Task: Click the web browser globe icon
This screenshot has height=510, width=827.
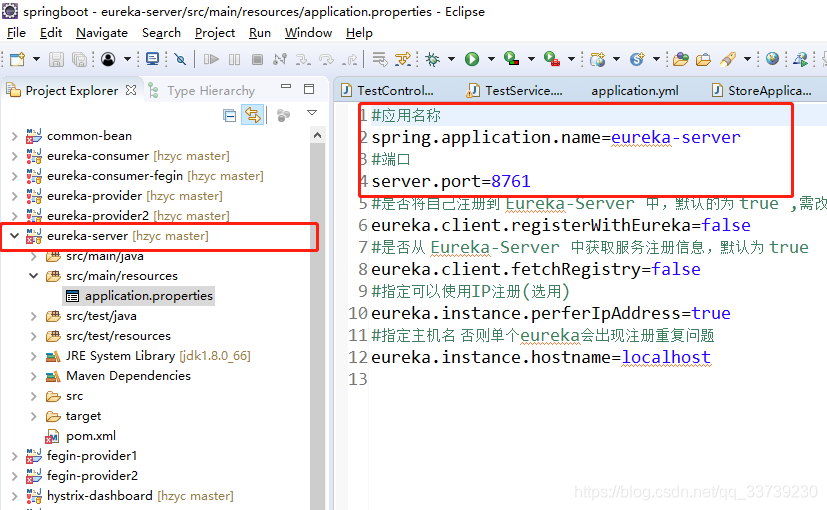Action: 773,59
